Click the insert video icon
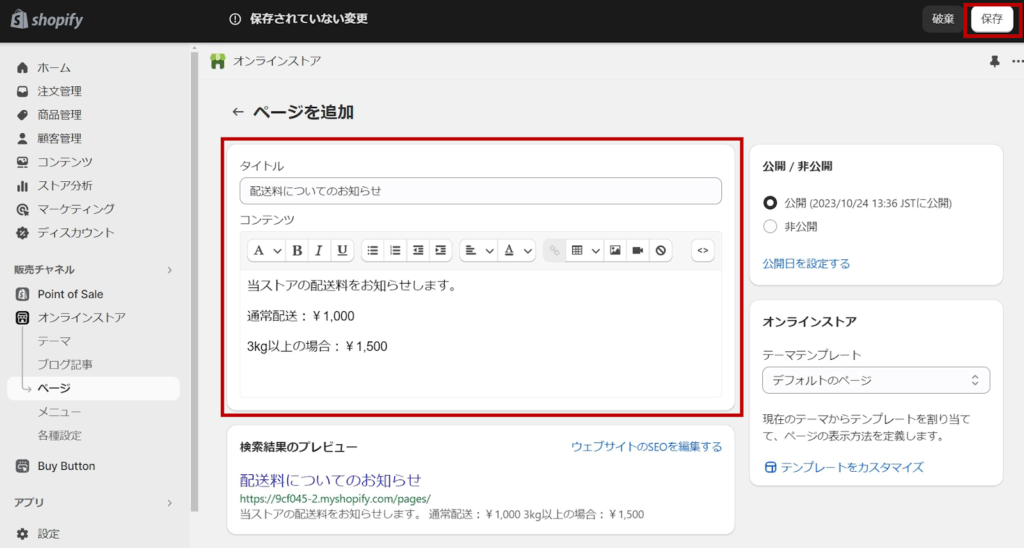The image size is (1024, 548). point(638,250)
